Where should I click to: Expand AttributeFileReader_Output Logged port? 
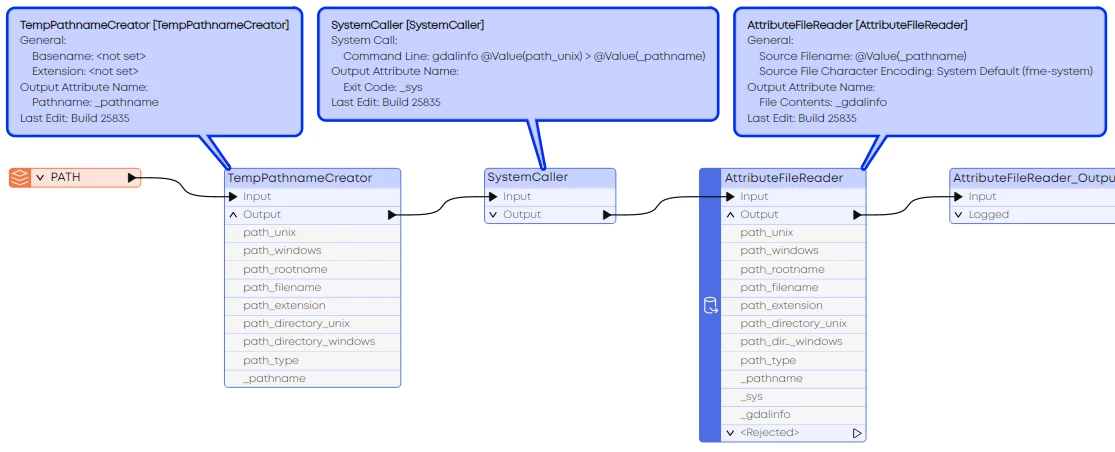(x=959, y=215)
